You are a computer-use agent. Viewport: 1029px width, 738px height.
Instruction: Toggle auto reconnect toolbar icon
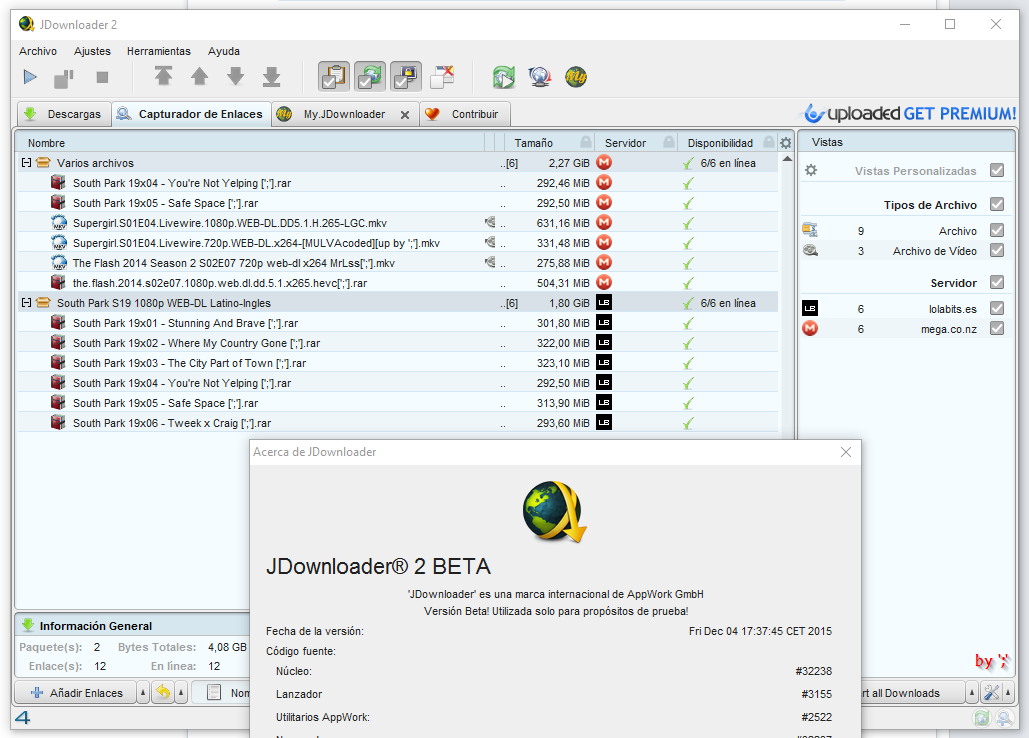click(370, 77)
